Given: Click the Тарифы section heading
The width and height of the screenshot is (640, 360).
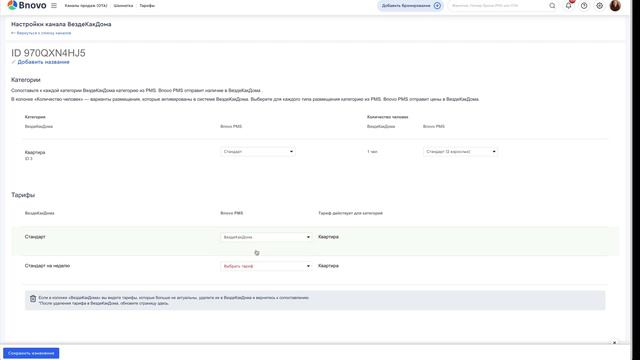Looking at the screenshot, I should point(23,195).
